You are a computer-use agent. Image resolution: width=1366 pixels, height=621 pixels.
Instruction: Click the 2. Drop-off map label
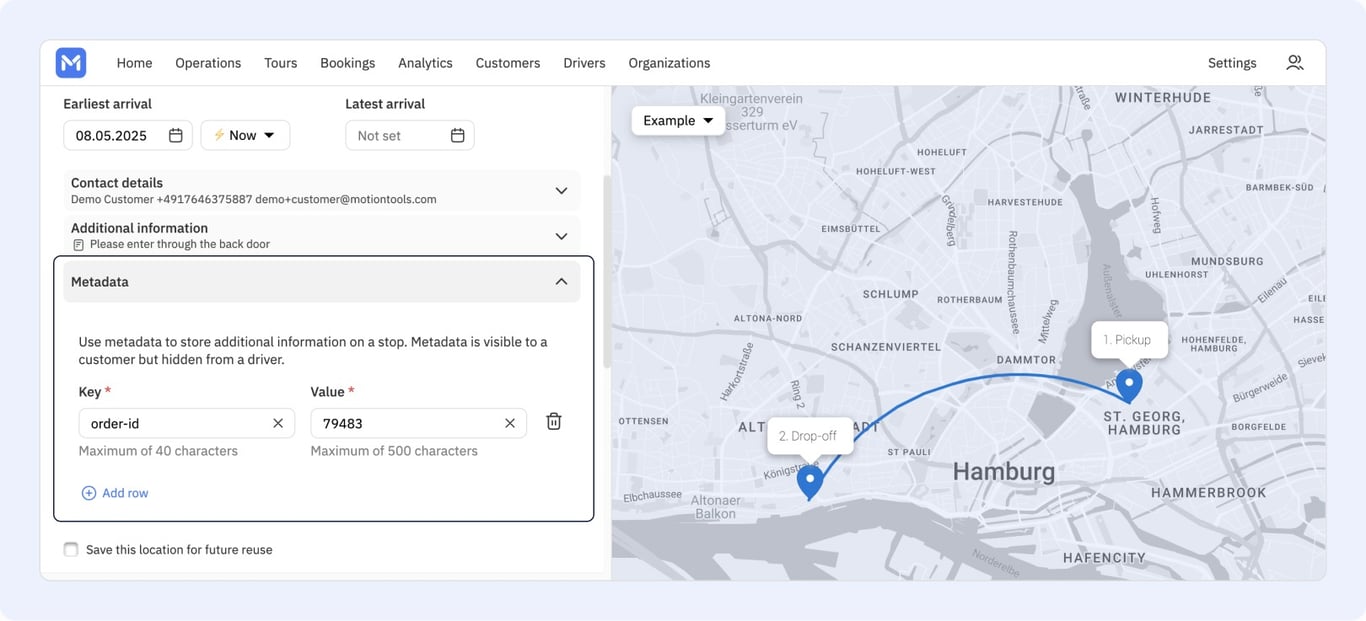(810, 436)
